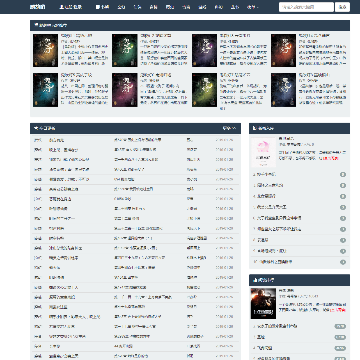Open the soldier book cover in lower sidebar

coord(263,304)
